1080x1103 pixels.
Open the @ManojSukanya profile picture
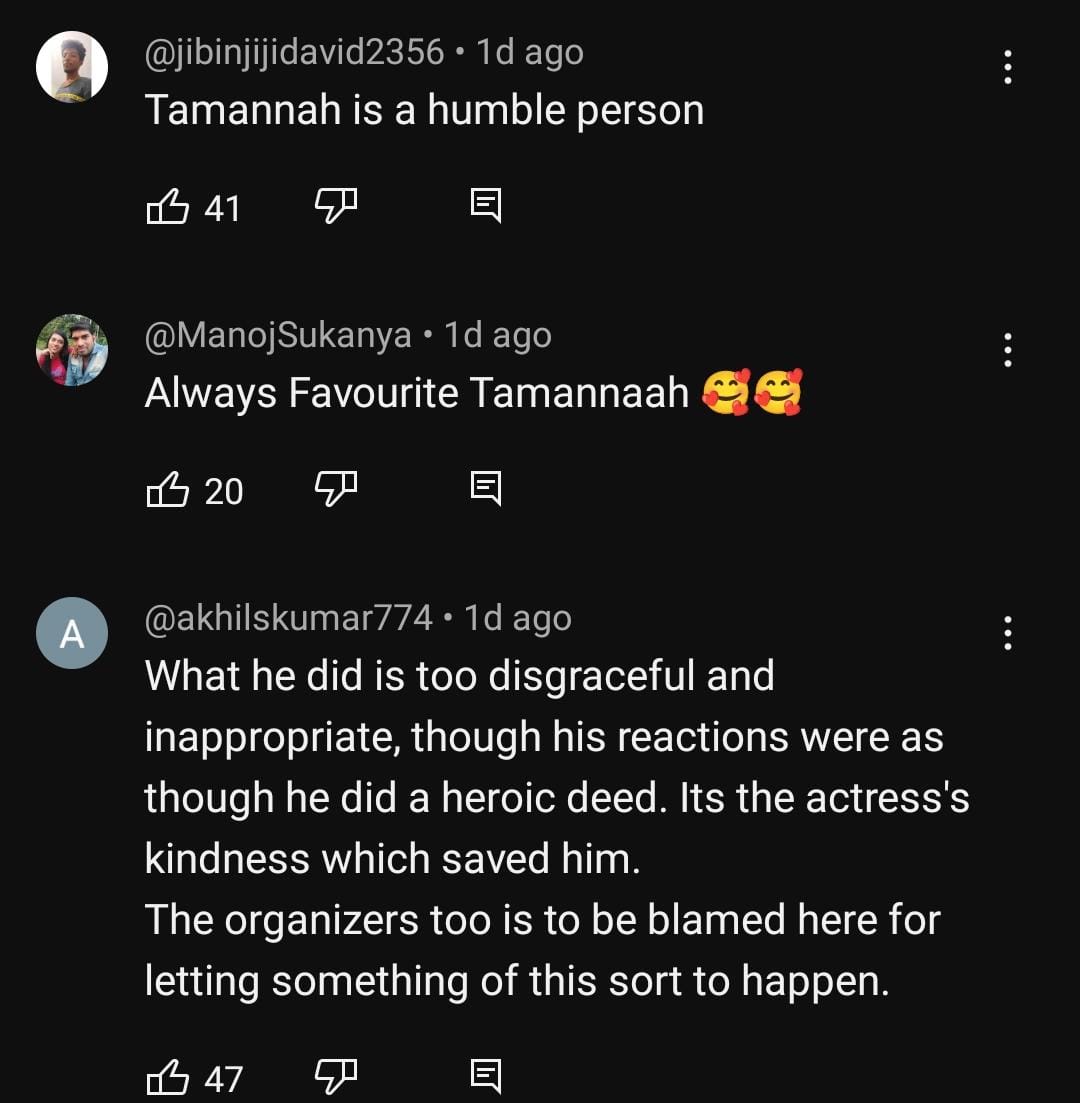point(72,350)
